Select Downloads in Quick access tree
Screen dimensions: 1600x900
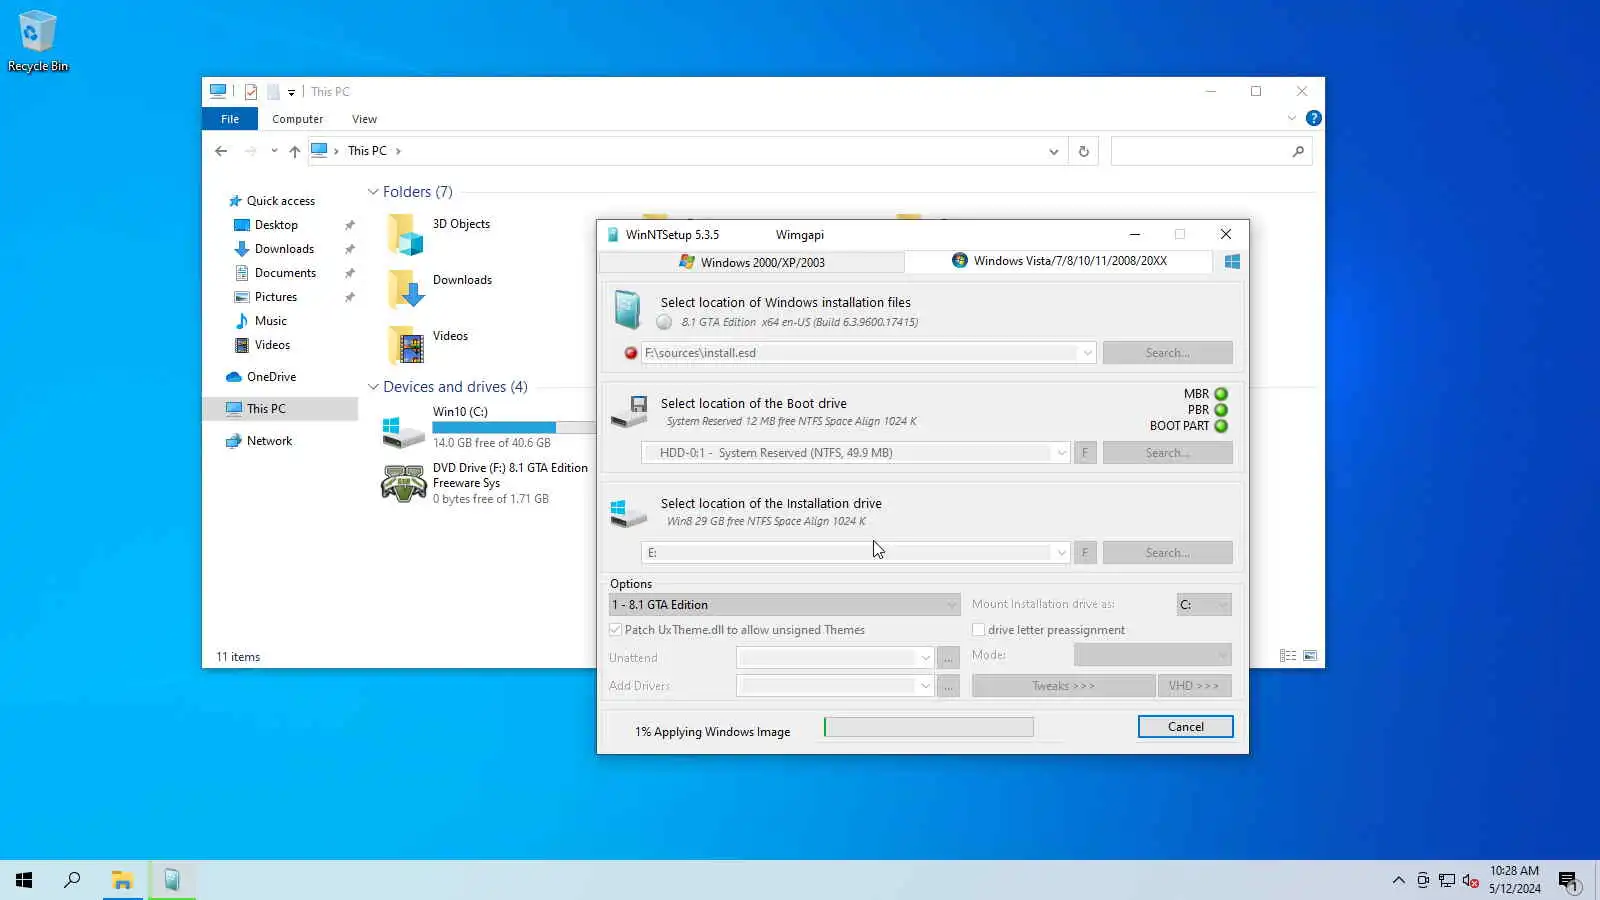[284, 249]
